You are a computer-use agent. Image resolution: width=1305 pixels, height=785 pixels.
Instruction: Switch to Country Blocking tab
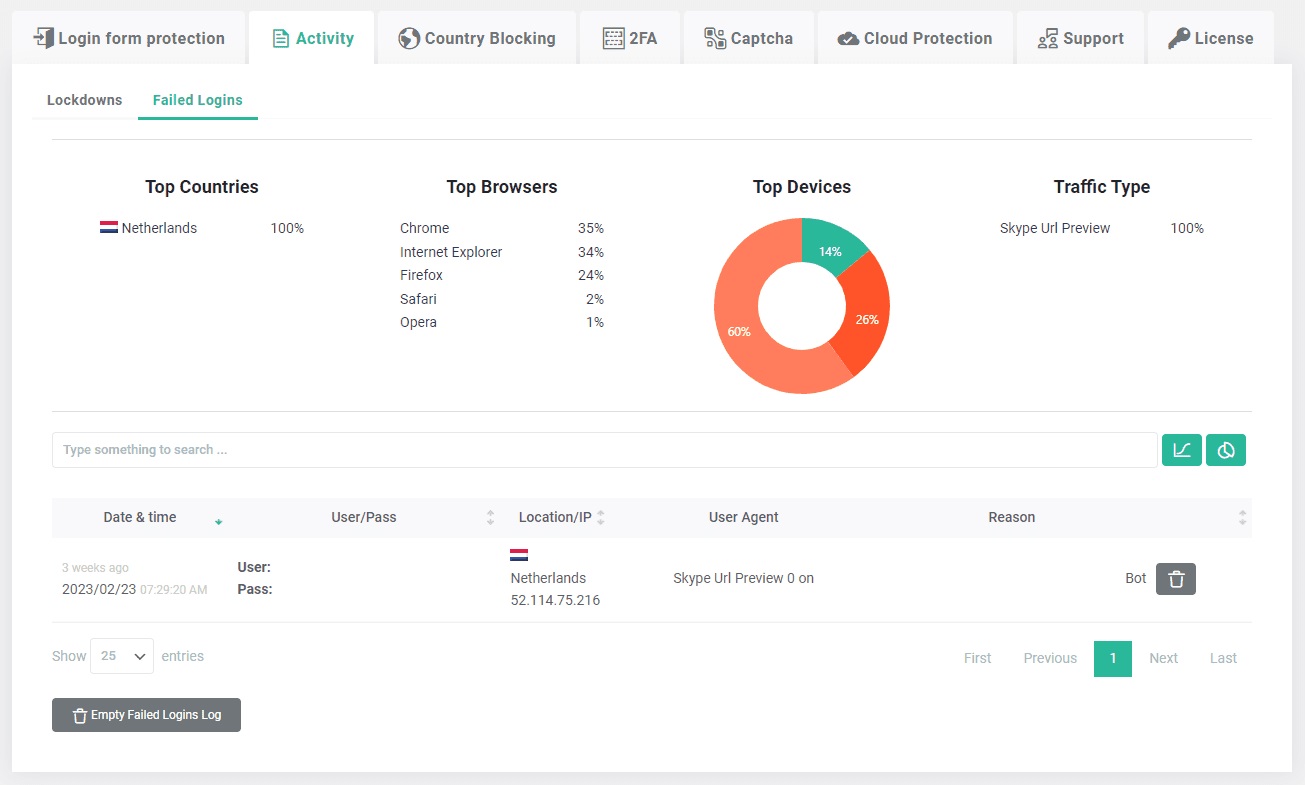476,38
